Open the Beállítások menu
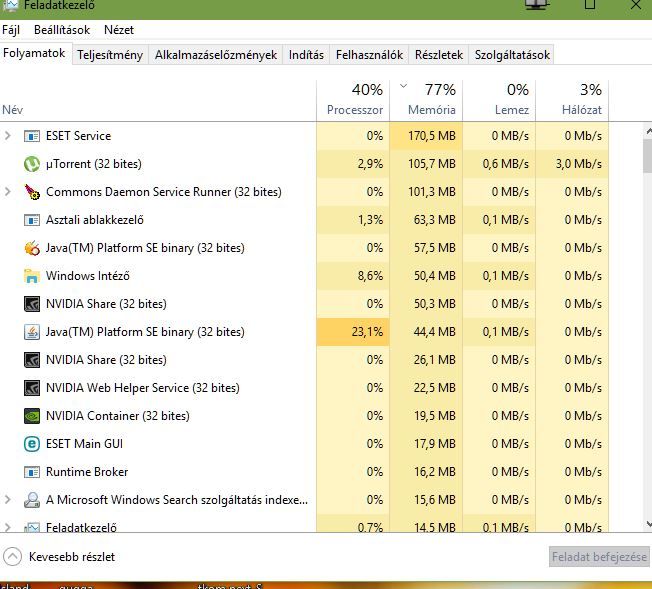The width and height of the screenshot is (652, 589). 62,30
